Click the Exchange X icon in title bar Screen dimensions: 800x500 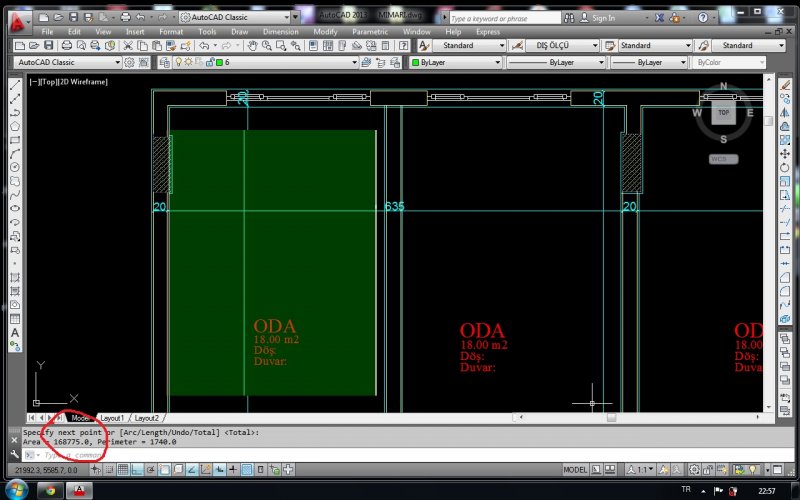point(659,18)
